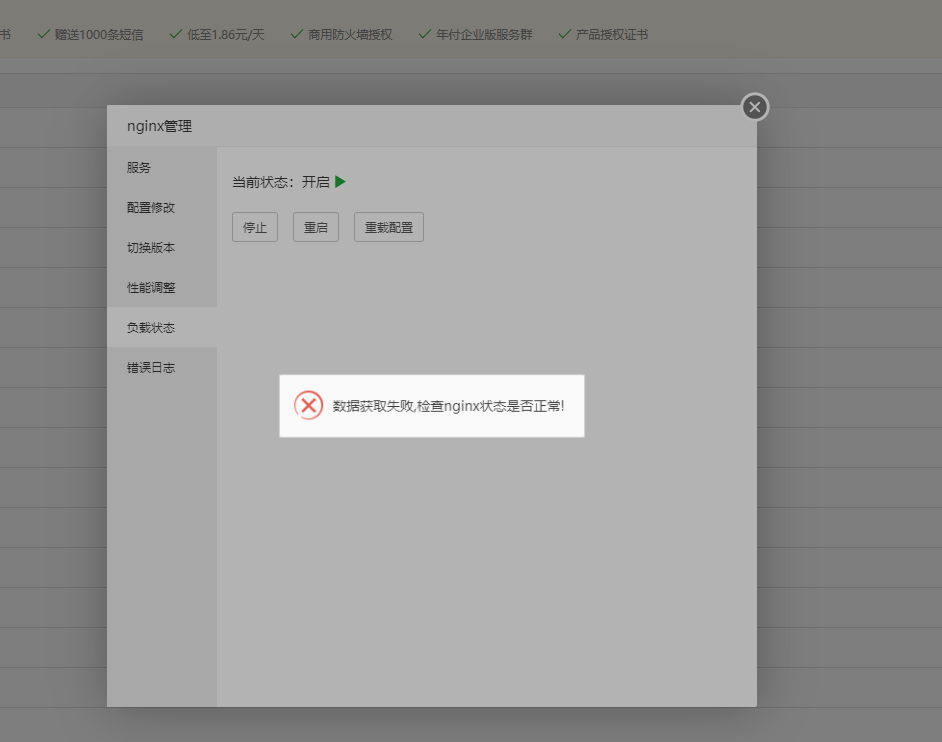The image size is (942, 742).
Task: Click the red error X icon
Action: pyautogui.click(x=308, y=406)
